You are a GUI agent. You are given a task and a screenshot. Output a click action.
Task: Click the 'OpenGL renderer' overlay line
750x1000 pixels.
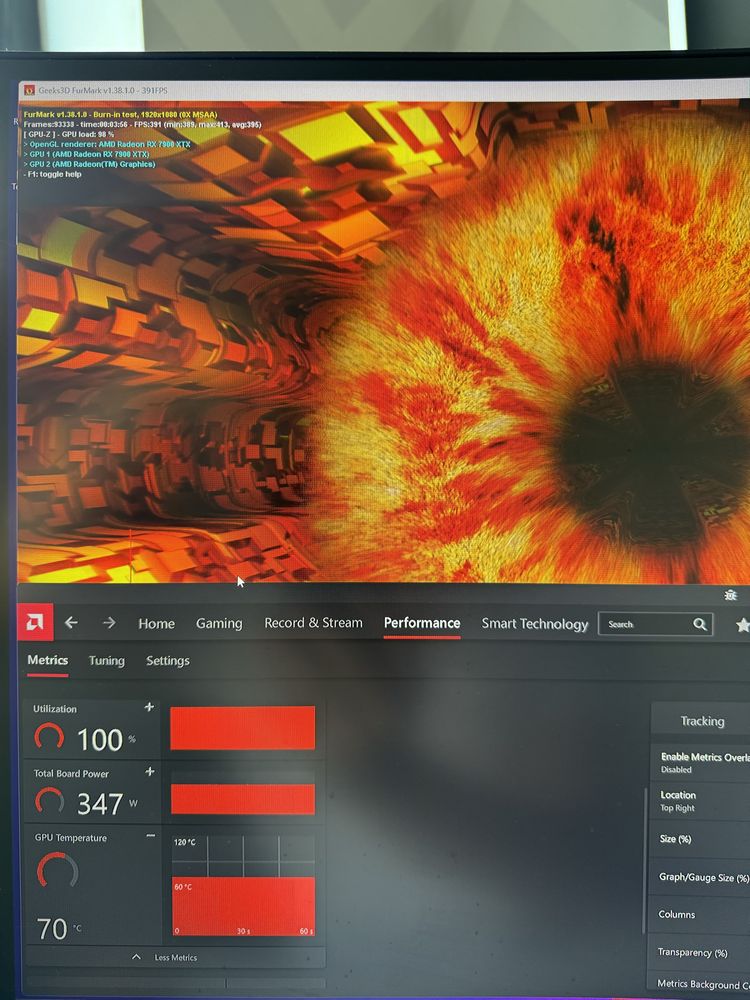point(107,144)
